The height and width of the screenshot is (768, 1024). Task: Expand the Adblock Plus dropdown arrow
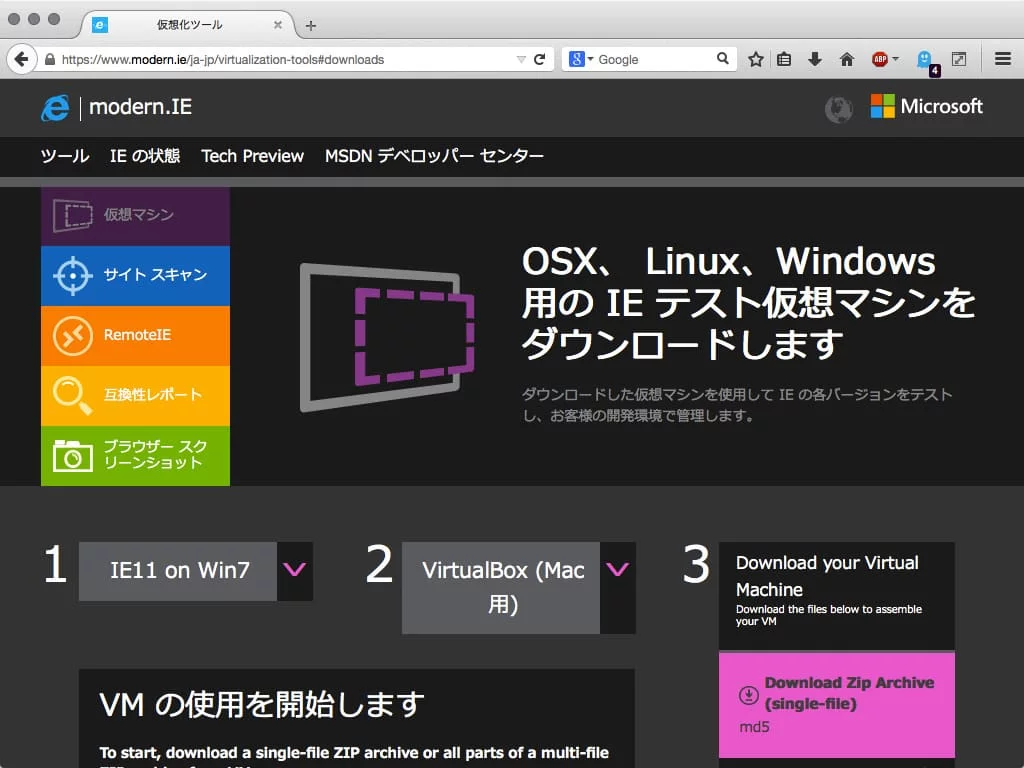[895, 59]
